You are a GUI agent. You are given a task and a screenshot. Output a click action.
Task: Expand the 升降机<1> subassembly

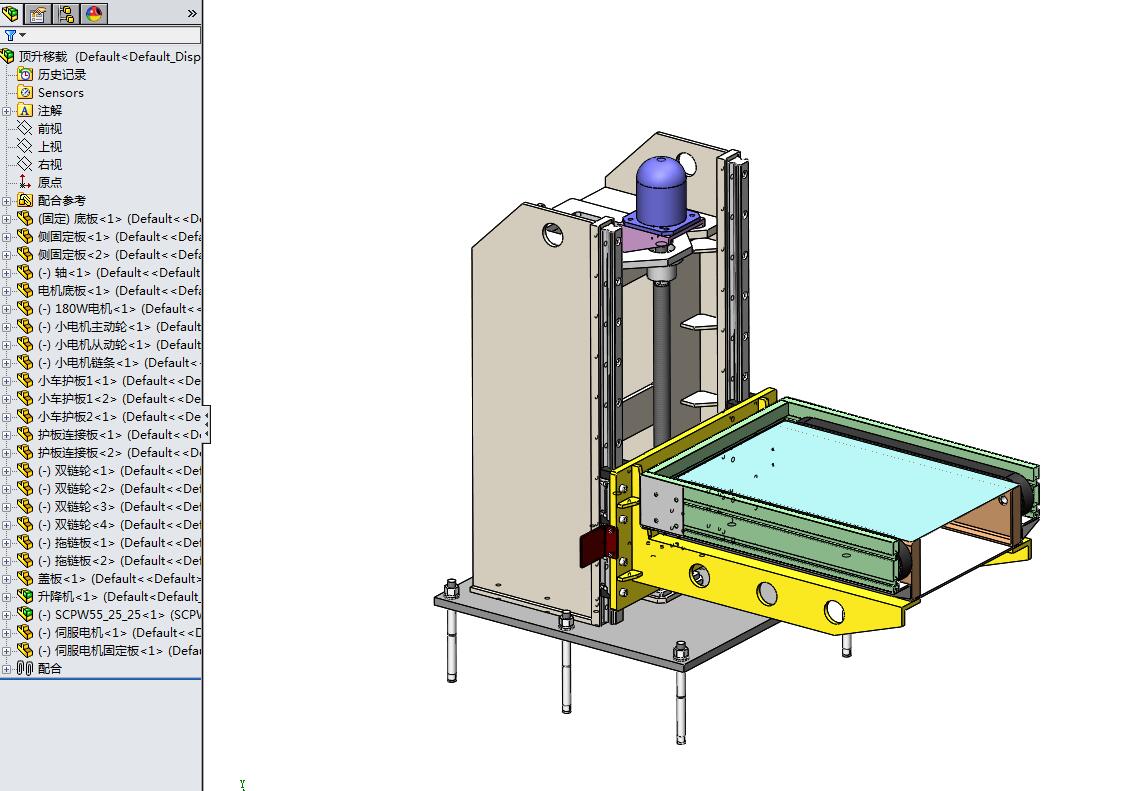click(x=6, y=596)
